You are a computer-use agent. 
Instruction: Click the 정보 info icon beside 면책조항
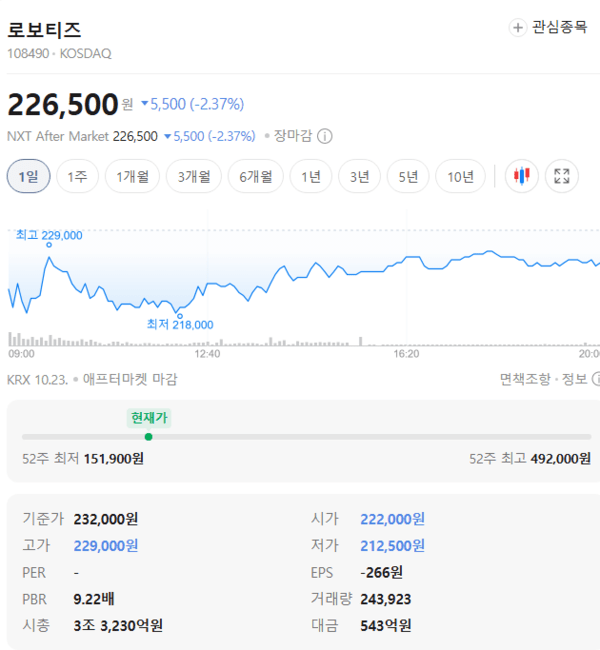pyautogui.click(x=597, y=379)
